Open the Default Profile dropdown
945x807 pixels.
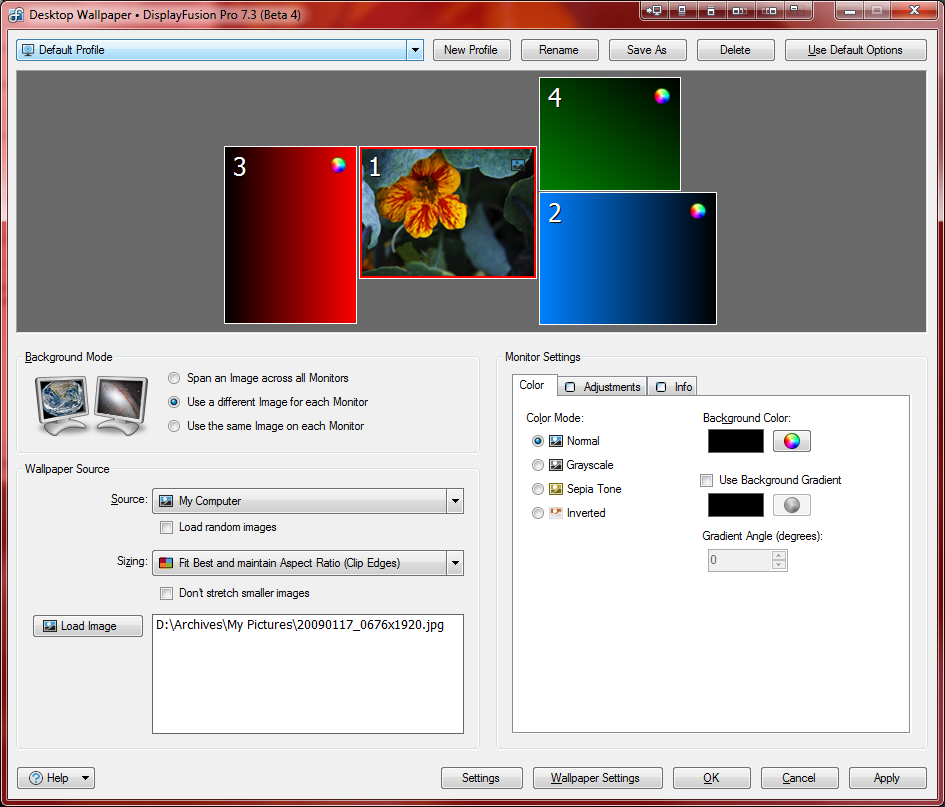tap(415, 50)
